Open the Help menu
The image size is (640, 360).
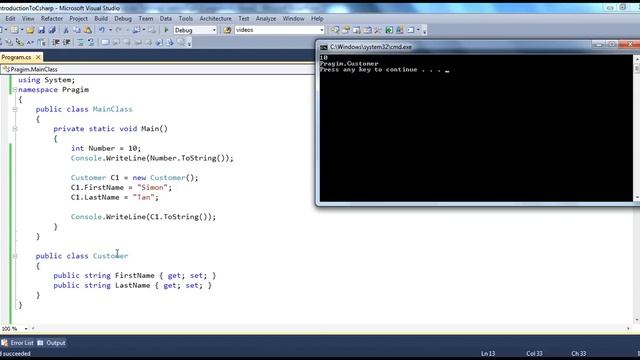tap(317, 18)
